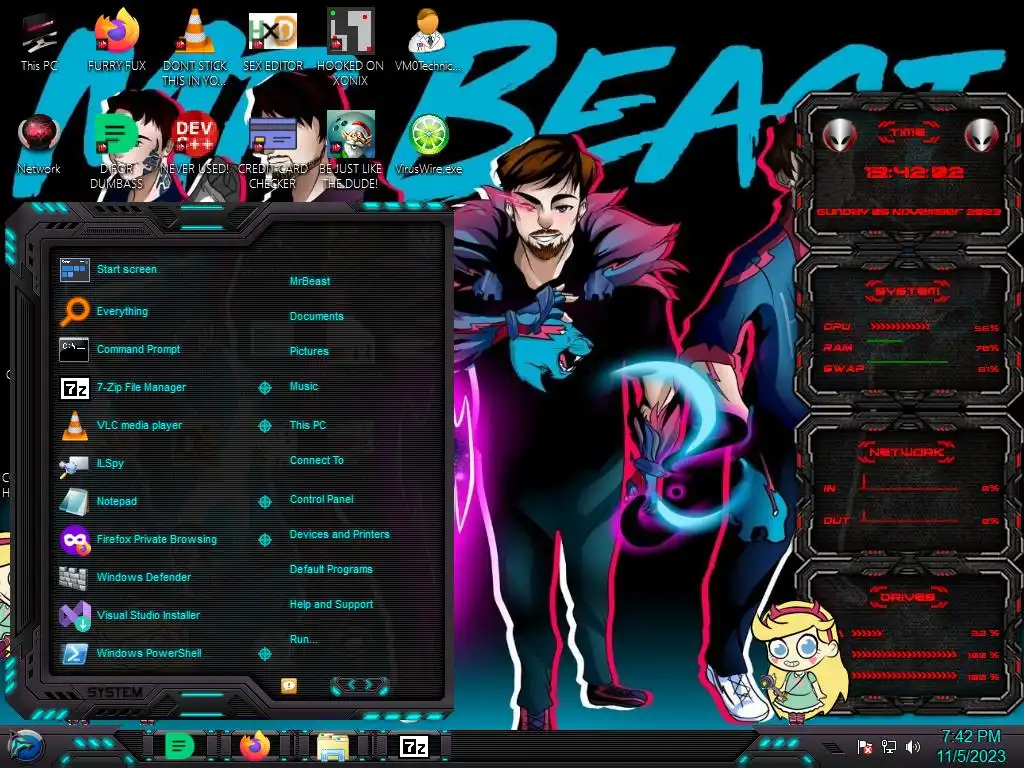Launch Visual Studio Installer from start menu
The width and height of the screenshot is (1024, 768).
(148, 615)
